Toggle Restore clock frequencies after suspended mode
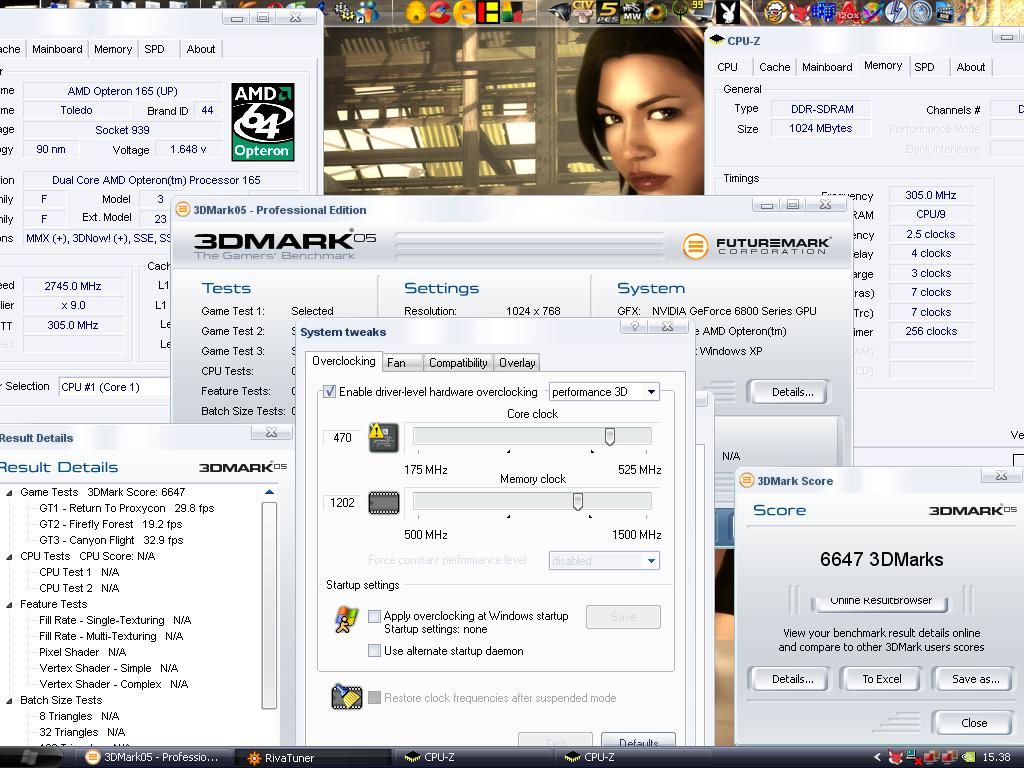The height and width of the screenshot is (768, 1024). pos(374,697)
